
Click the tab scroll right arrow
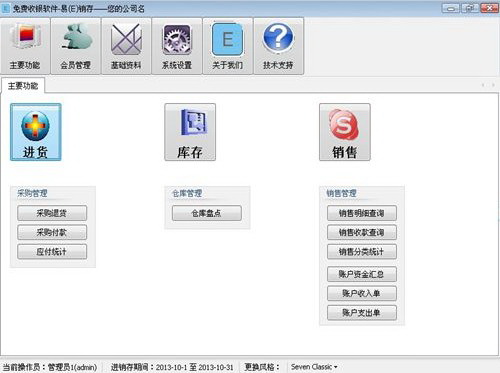pyautogui.click(x=493, y=85)
